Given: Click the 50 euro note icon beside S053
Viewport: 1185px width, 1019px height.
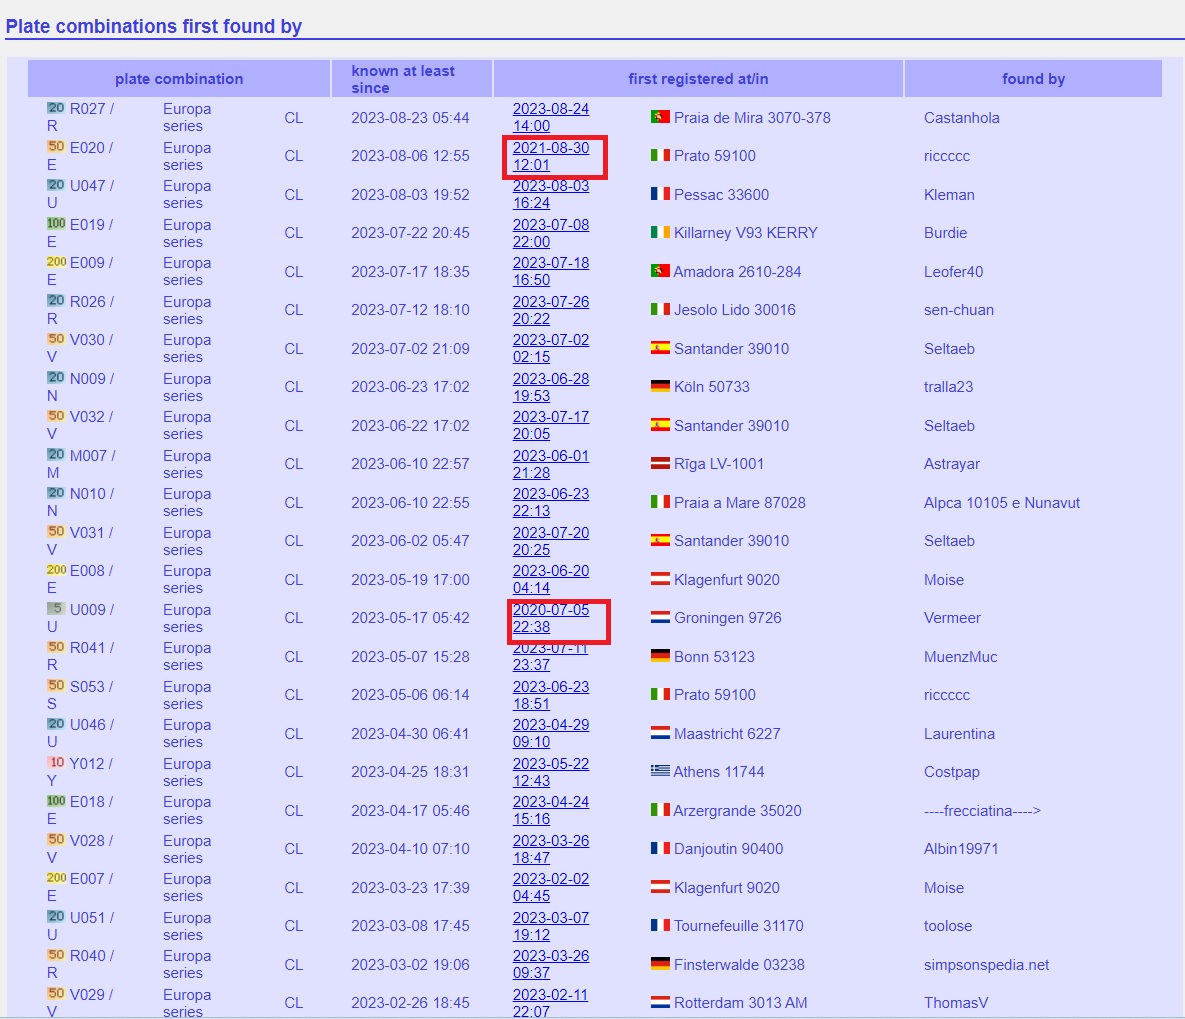Looking at the screenshot, I should tap(56, 686).
